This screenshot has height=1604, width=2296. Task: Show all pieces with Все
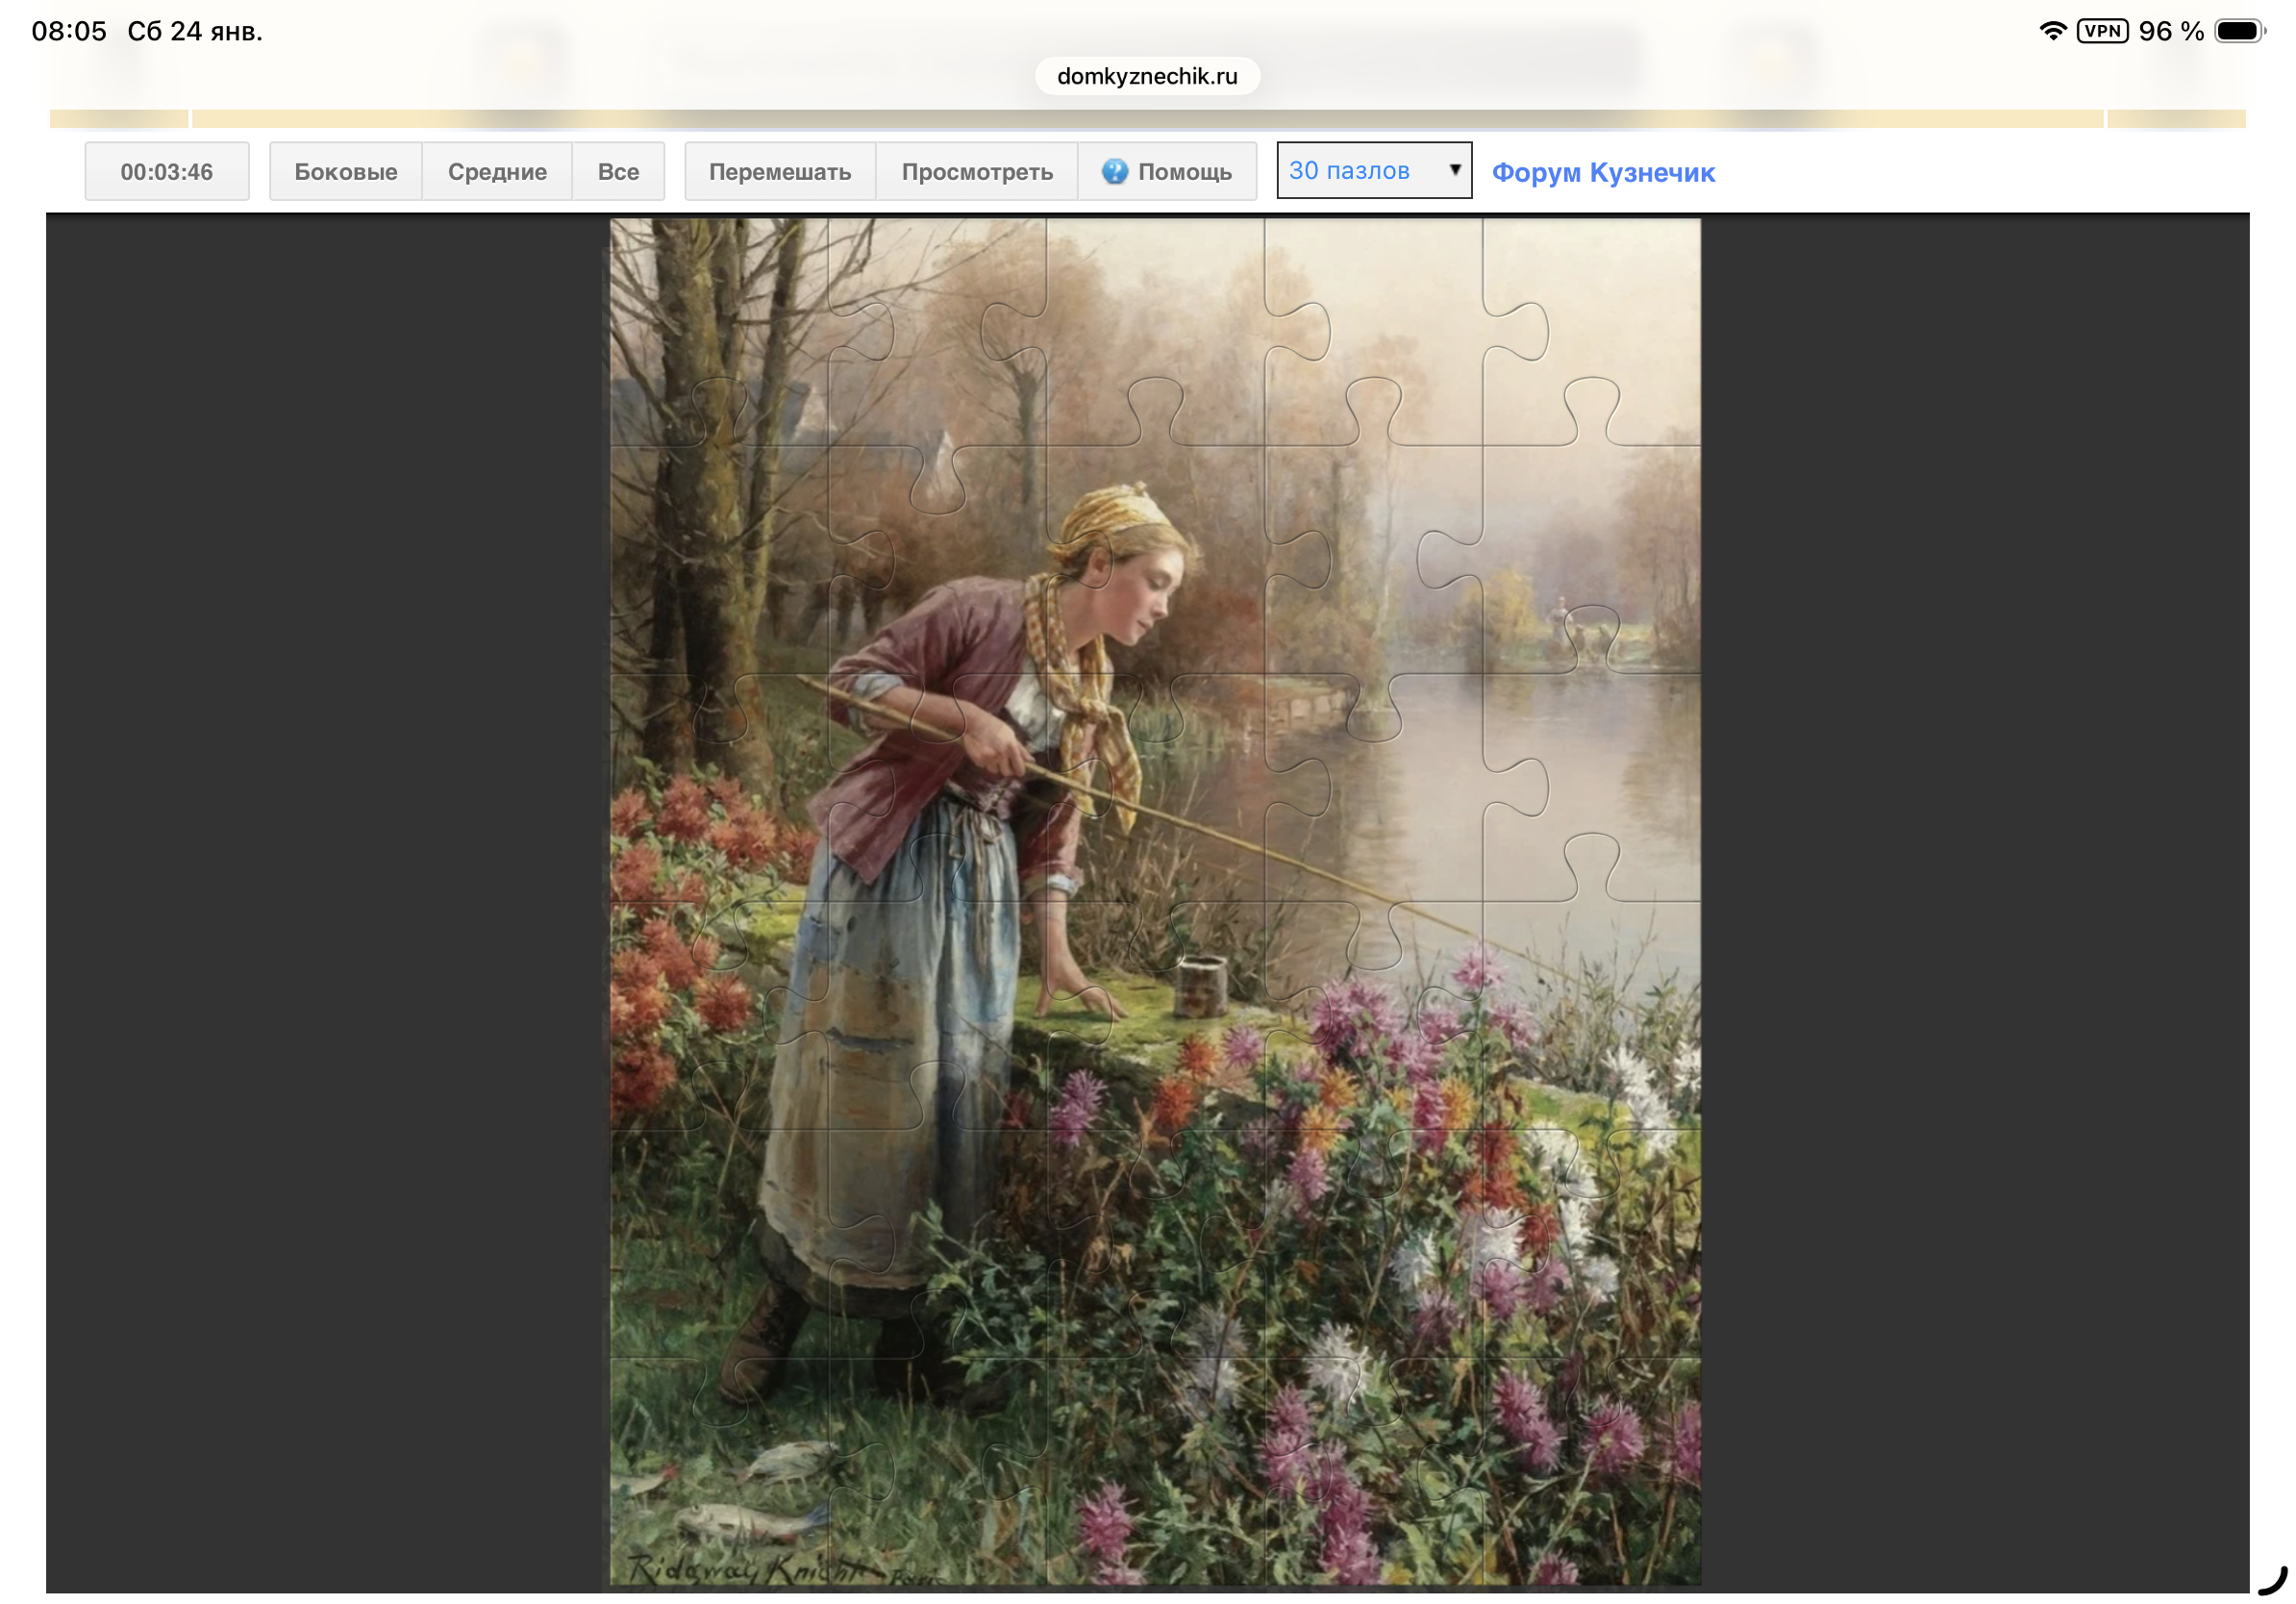pos(618,171)
